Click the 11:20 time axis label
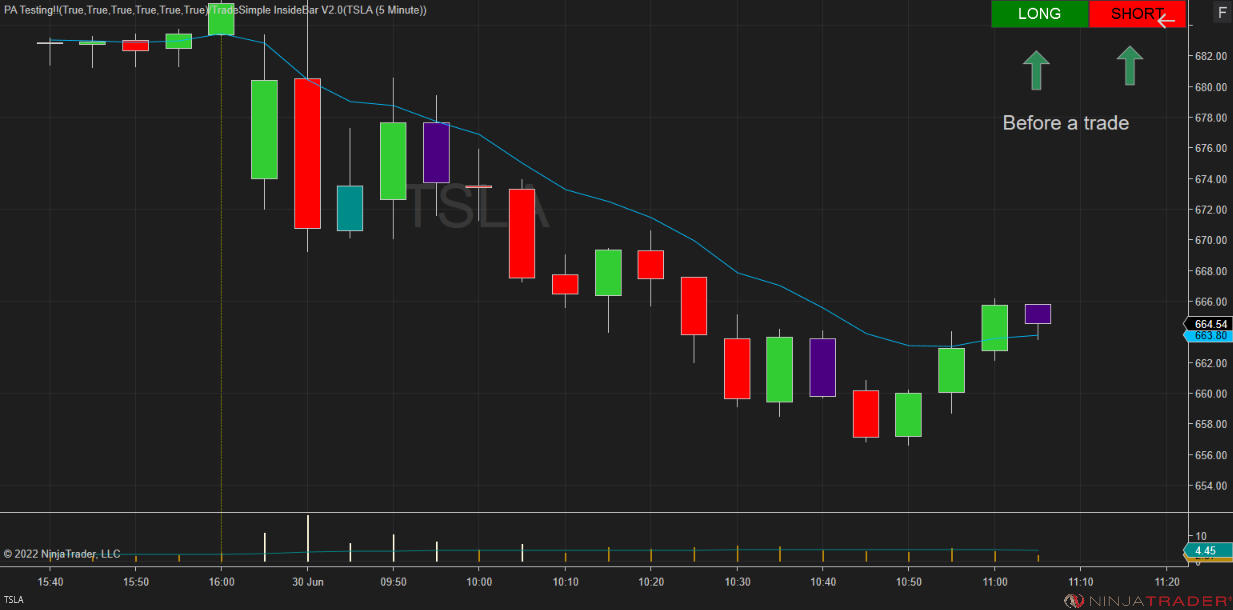 (1167, 581)
